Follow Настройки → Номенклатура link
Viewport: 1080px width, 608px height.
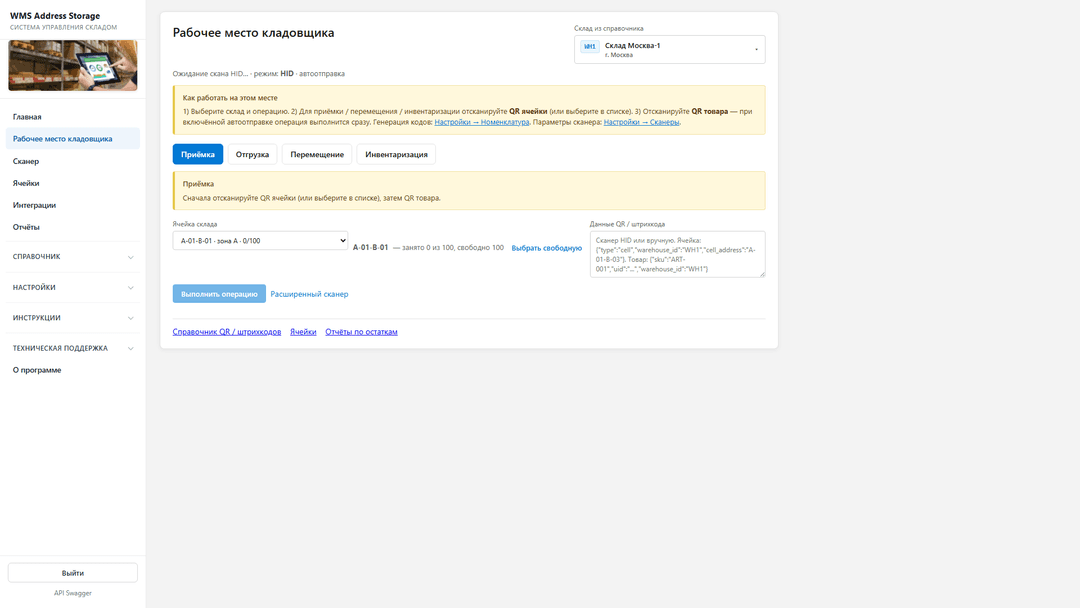481,122
